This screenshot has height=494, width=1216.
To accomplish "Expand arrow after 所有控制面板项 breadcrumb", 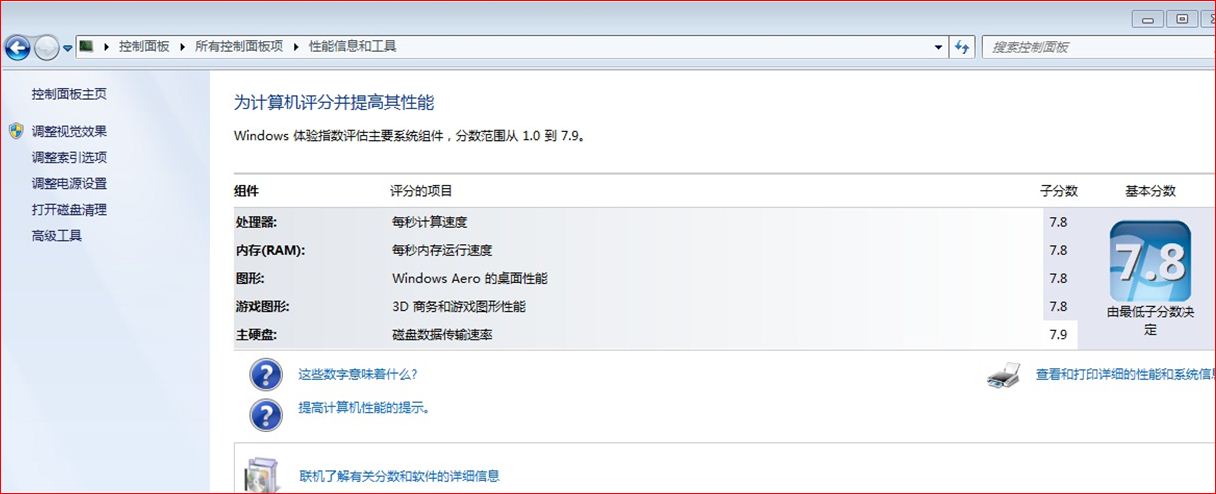I will pyautogui.click(x=296, y=47).
